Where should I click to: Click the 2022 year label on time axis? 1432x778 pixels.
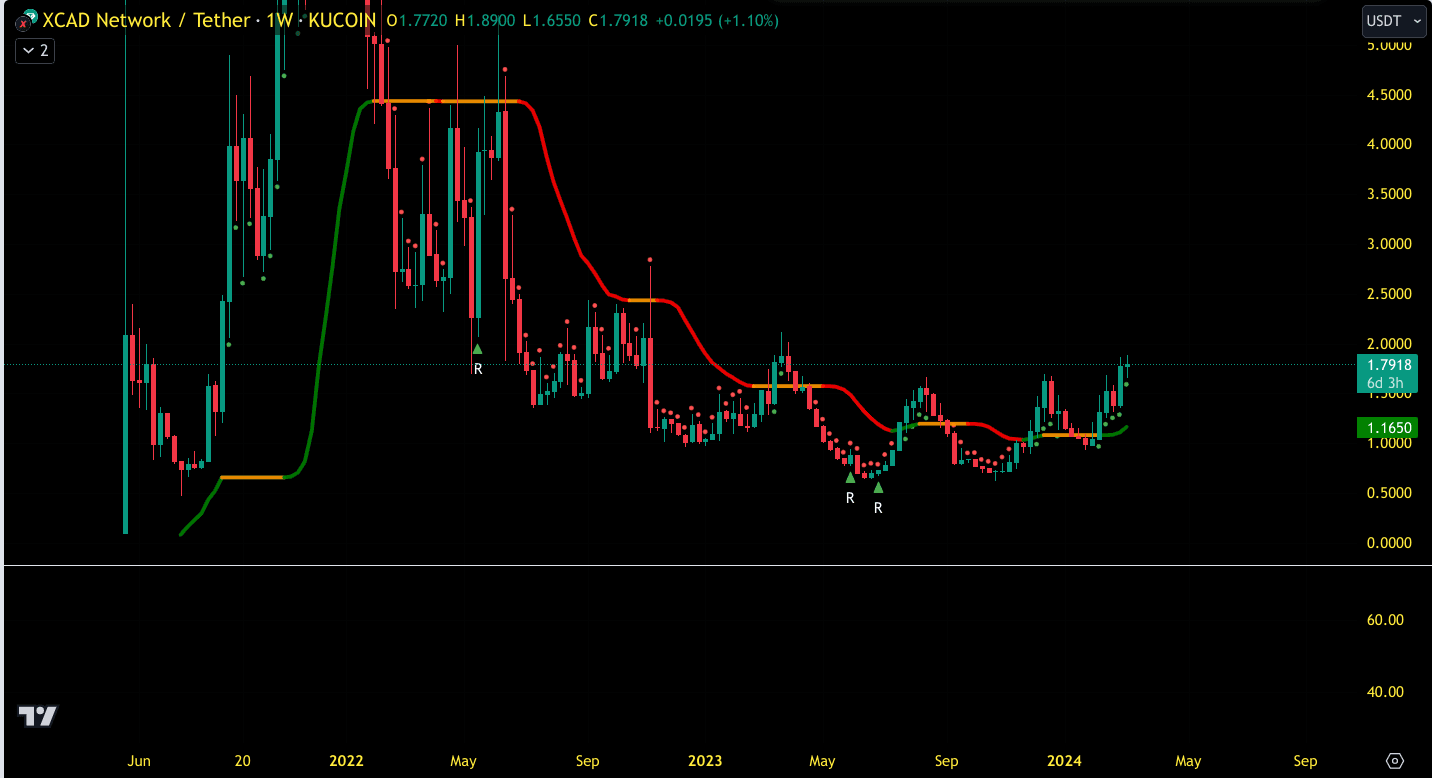(346, 761)
